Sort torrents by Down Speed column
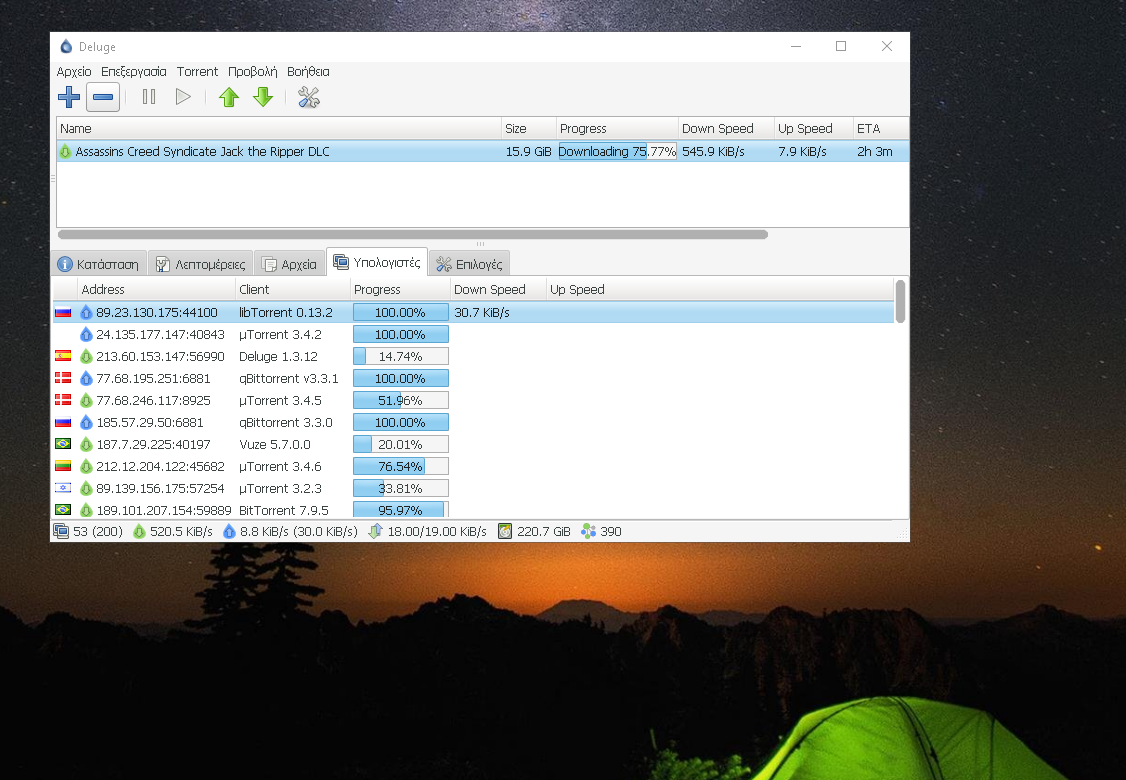Screen dimensions: 1126x780 point(717,128)
